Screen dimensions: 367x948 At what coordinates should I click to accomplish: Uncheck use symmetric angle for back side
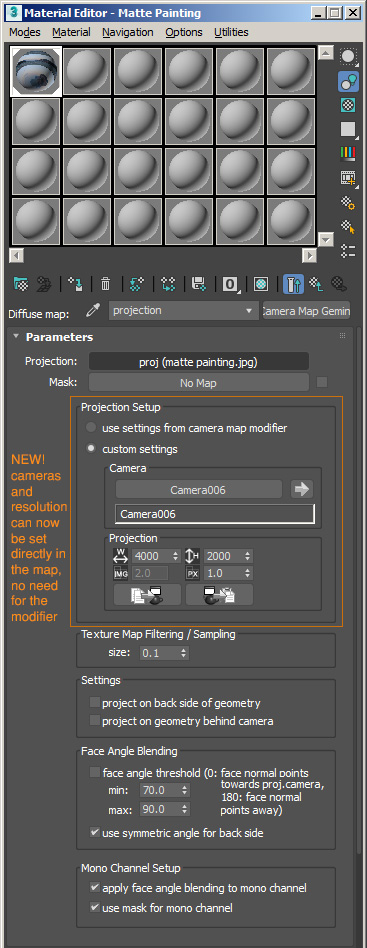[x=94, y=833]
